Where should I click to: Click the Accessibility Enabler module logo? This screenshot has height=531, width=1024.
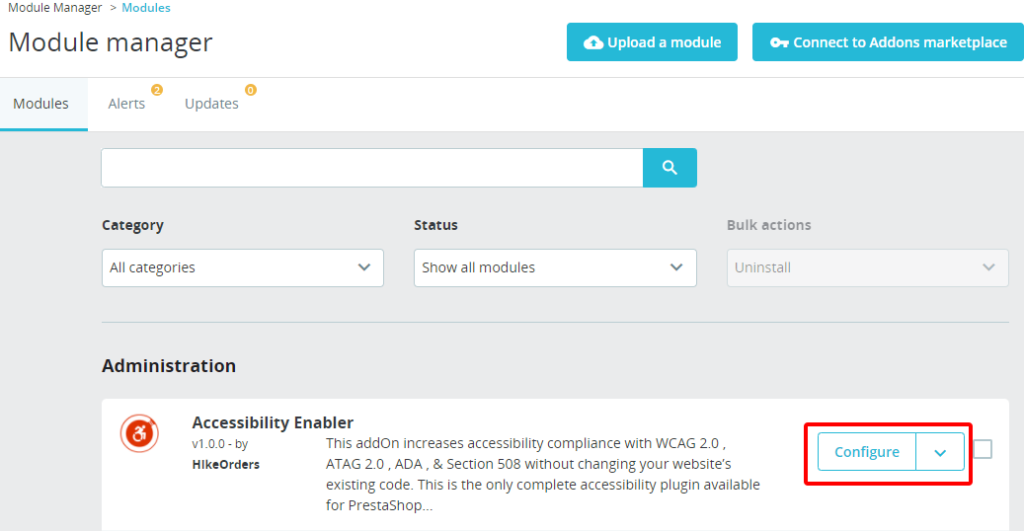point(139,433)
